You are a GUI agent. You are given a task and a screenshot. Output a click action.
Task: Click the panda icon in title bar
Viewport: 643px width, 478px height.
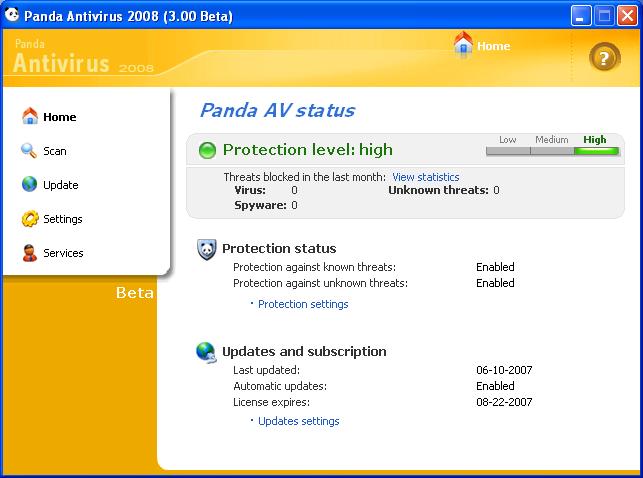(x=12, y=15)
